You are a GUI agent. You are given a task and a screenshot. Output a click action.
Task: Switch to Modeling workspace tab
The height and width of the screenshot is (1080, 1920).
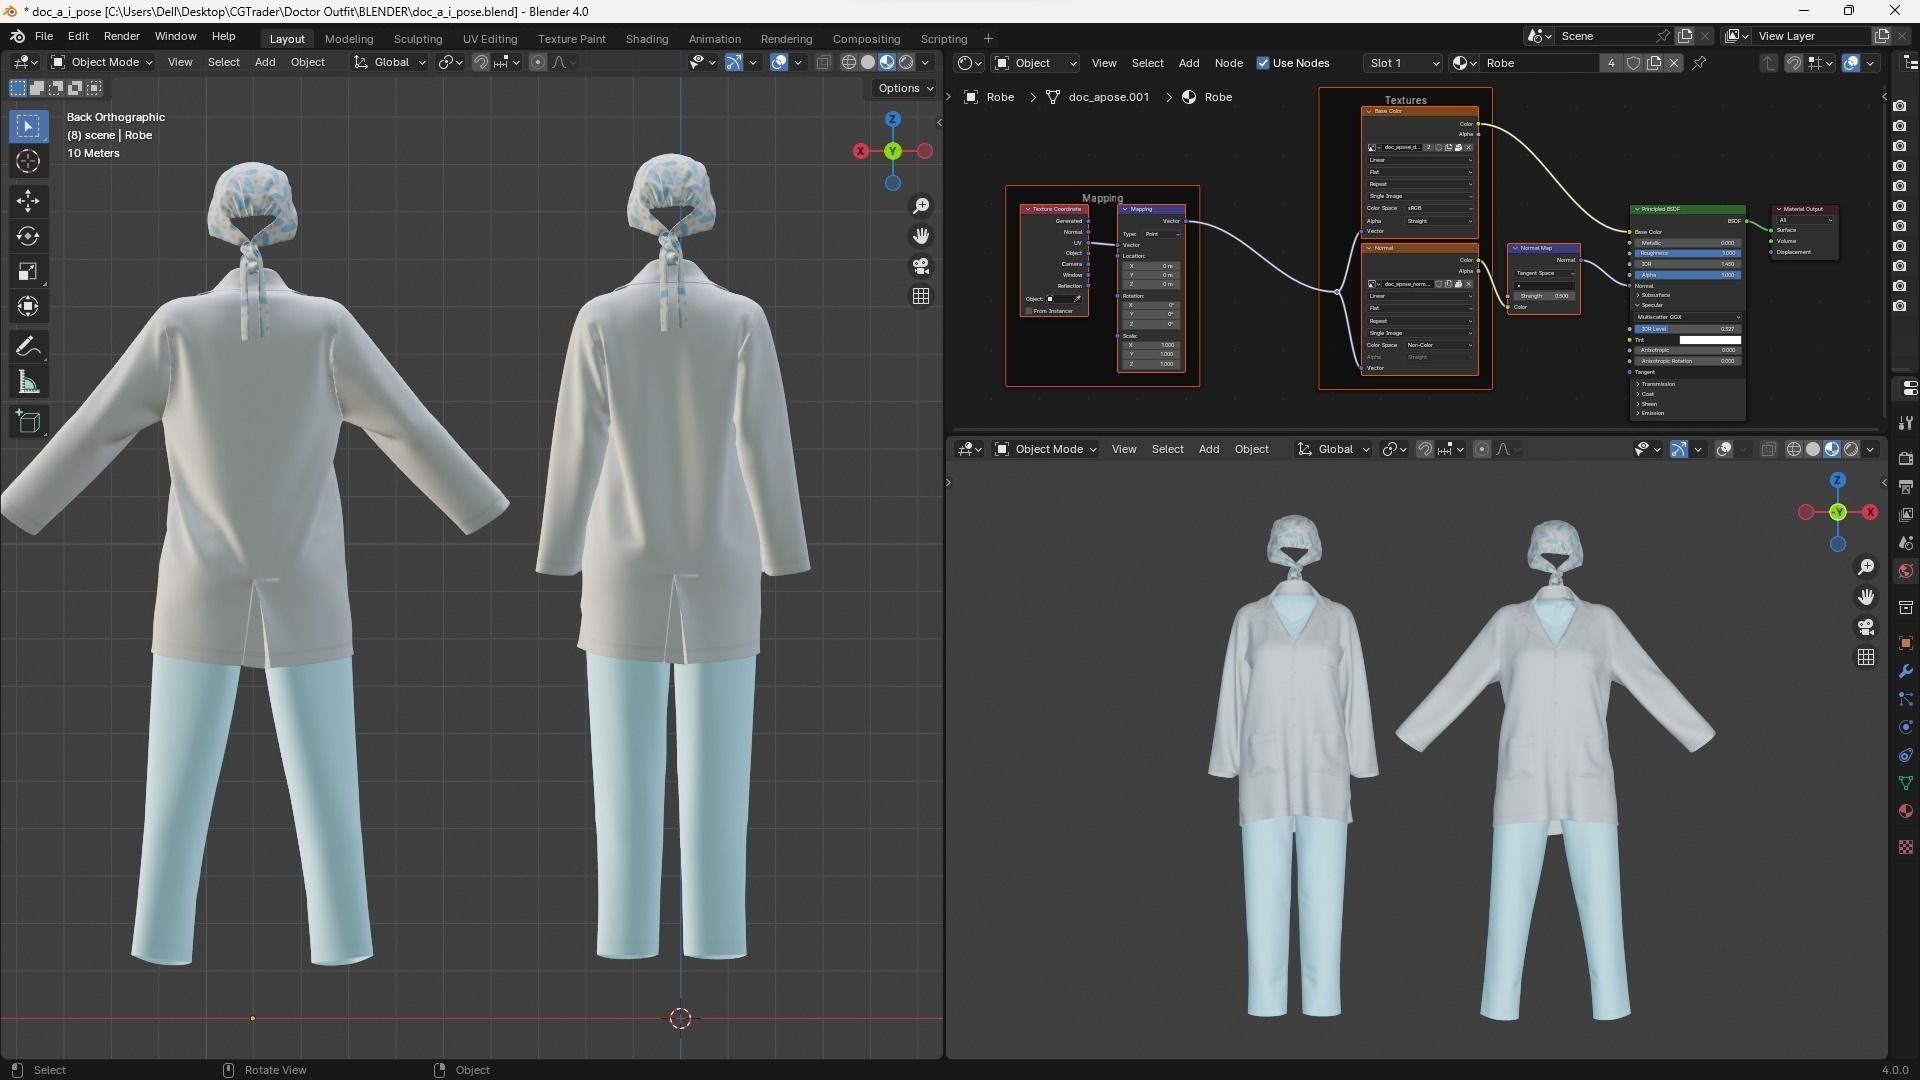pyautogui.click(x=349, y=39)
